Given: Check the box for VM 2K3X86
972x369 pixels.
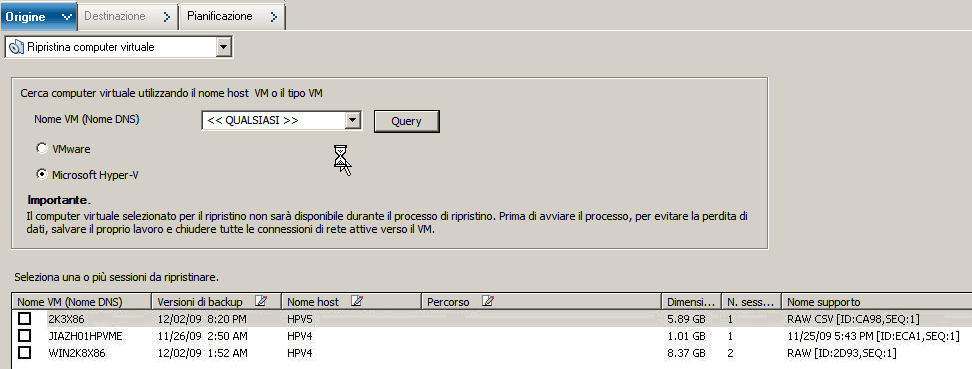Looking at the screenshot, I should (24, 319).
